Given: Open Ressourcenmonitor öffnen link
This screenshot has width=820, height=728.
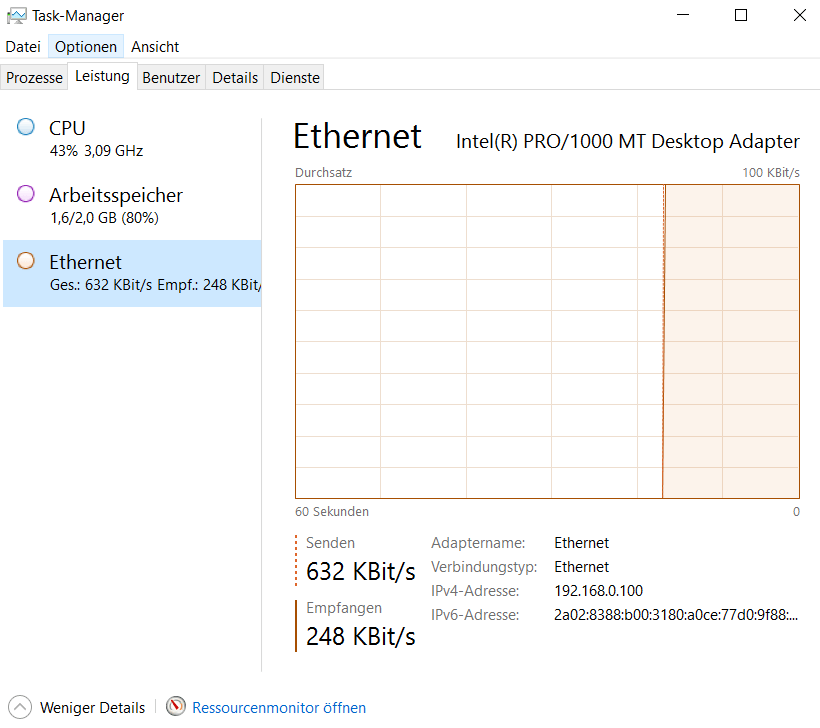Looking at the screenshot, I should pos(279,707).
